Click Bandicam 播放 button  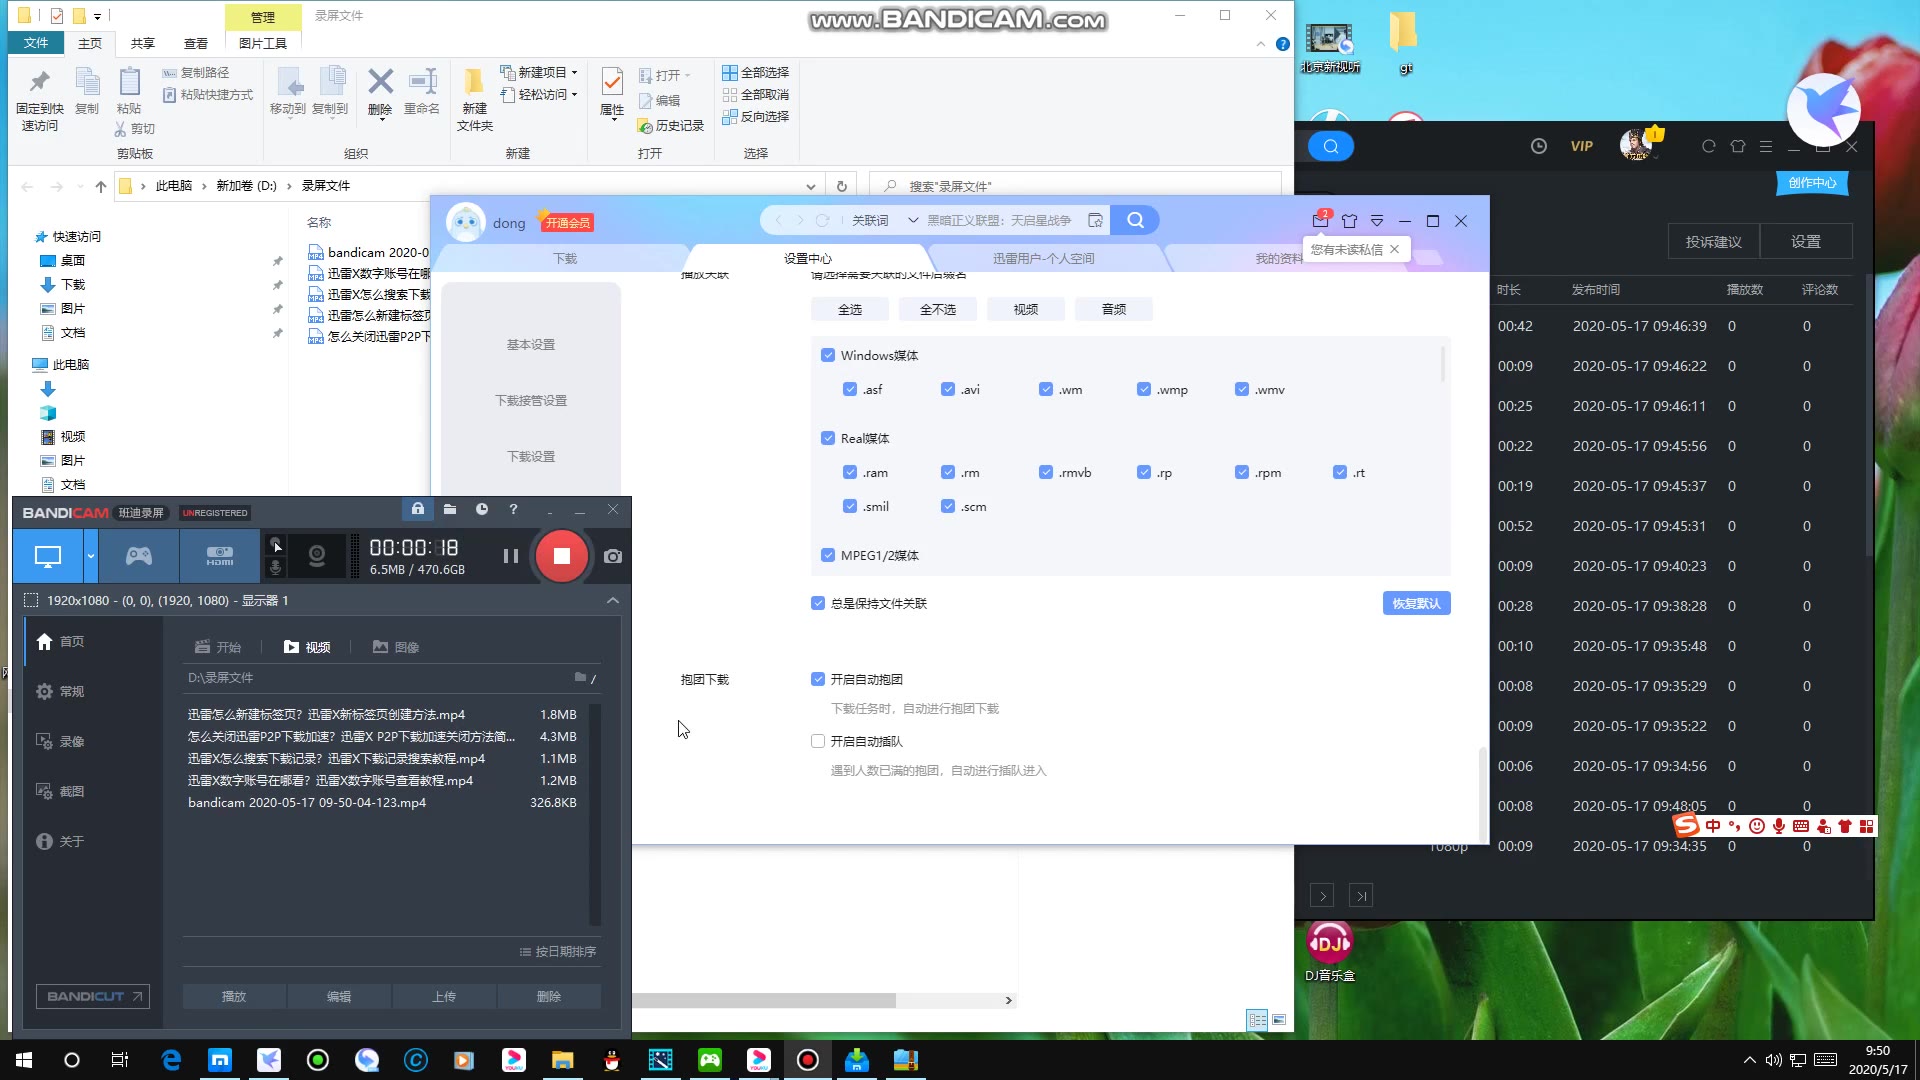pos(234,996)
